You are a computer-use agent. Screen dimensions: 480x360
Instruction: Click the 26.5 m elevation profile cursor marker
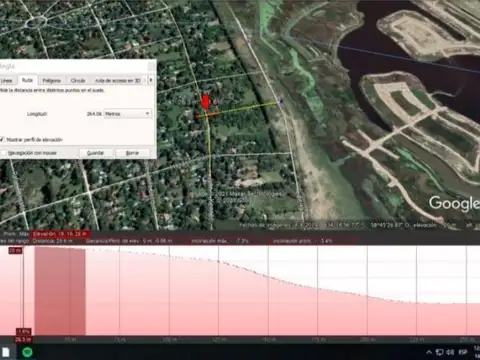click(x=23, y=340)
